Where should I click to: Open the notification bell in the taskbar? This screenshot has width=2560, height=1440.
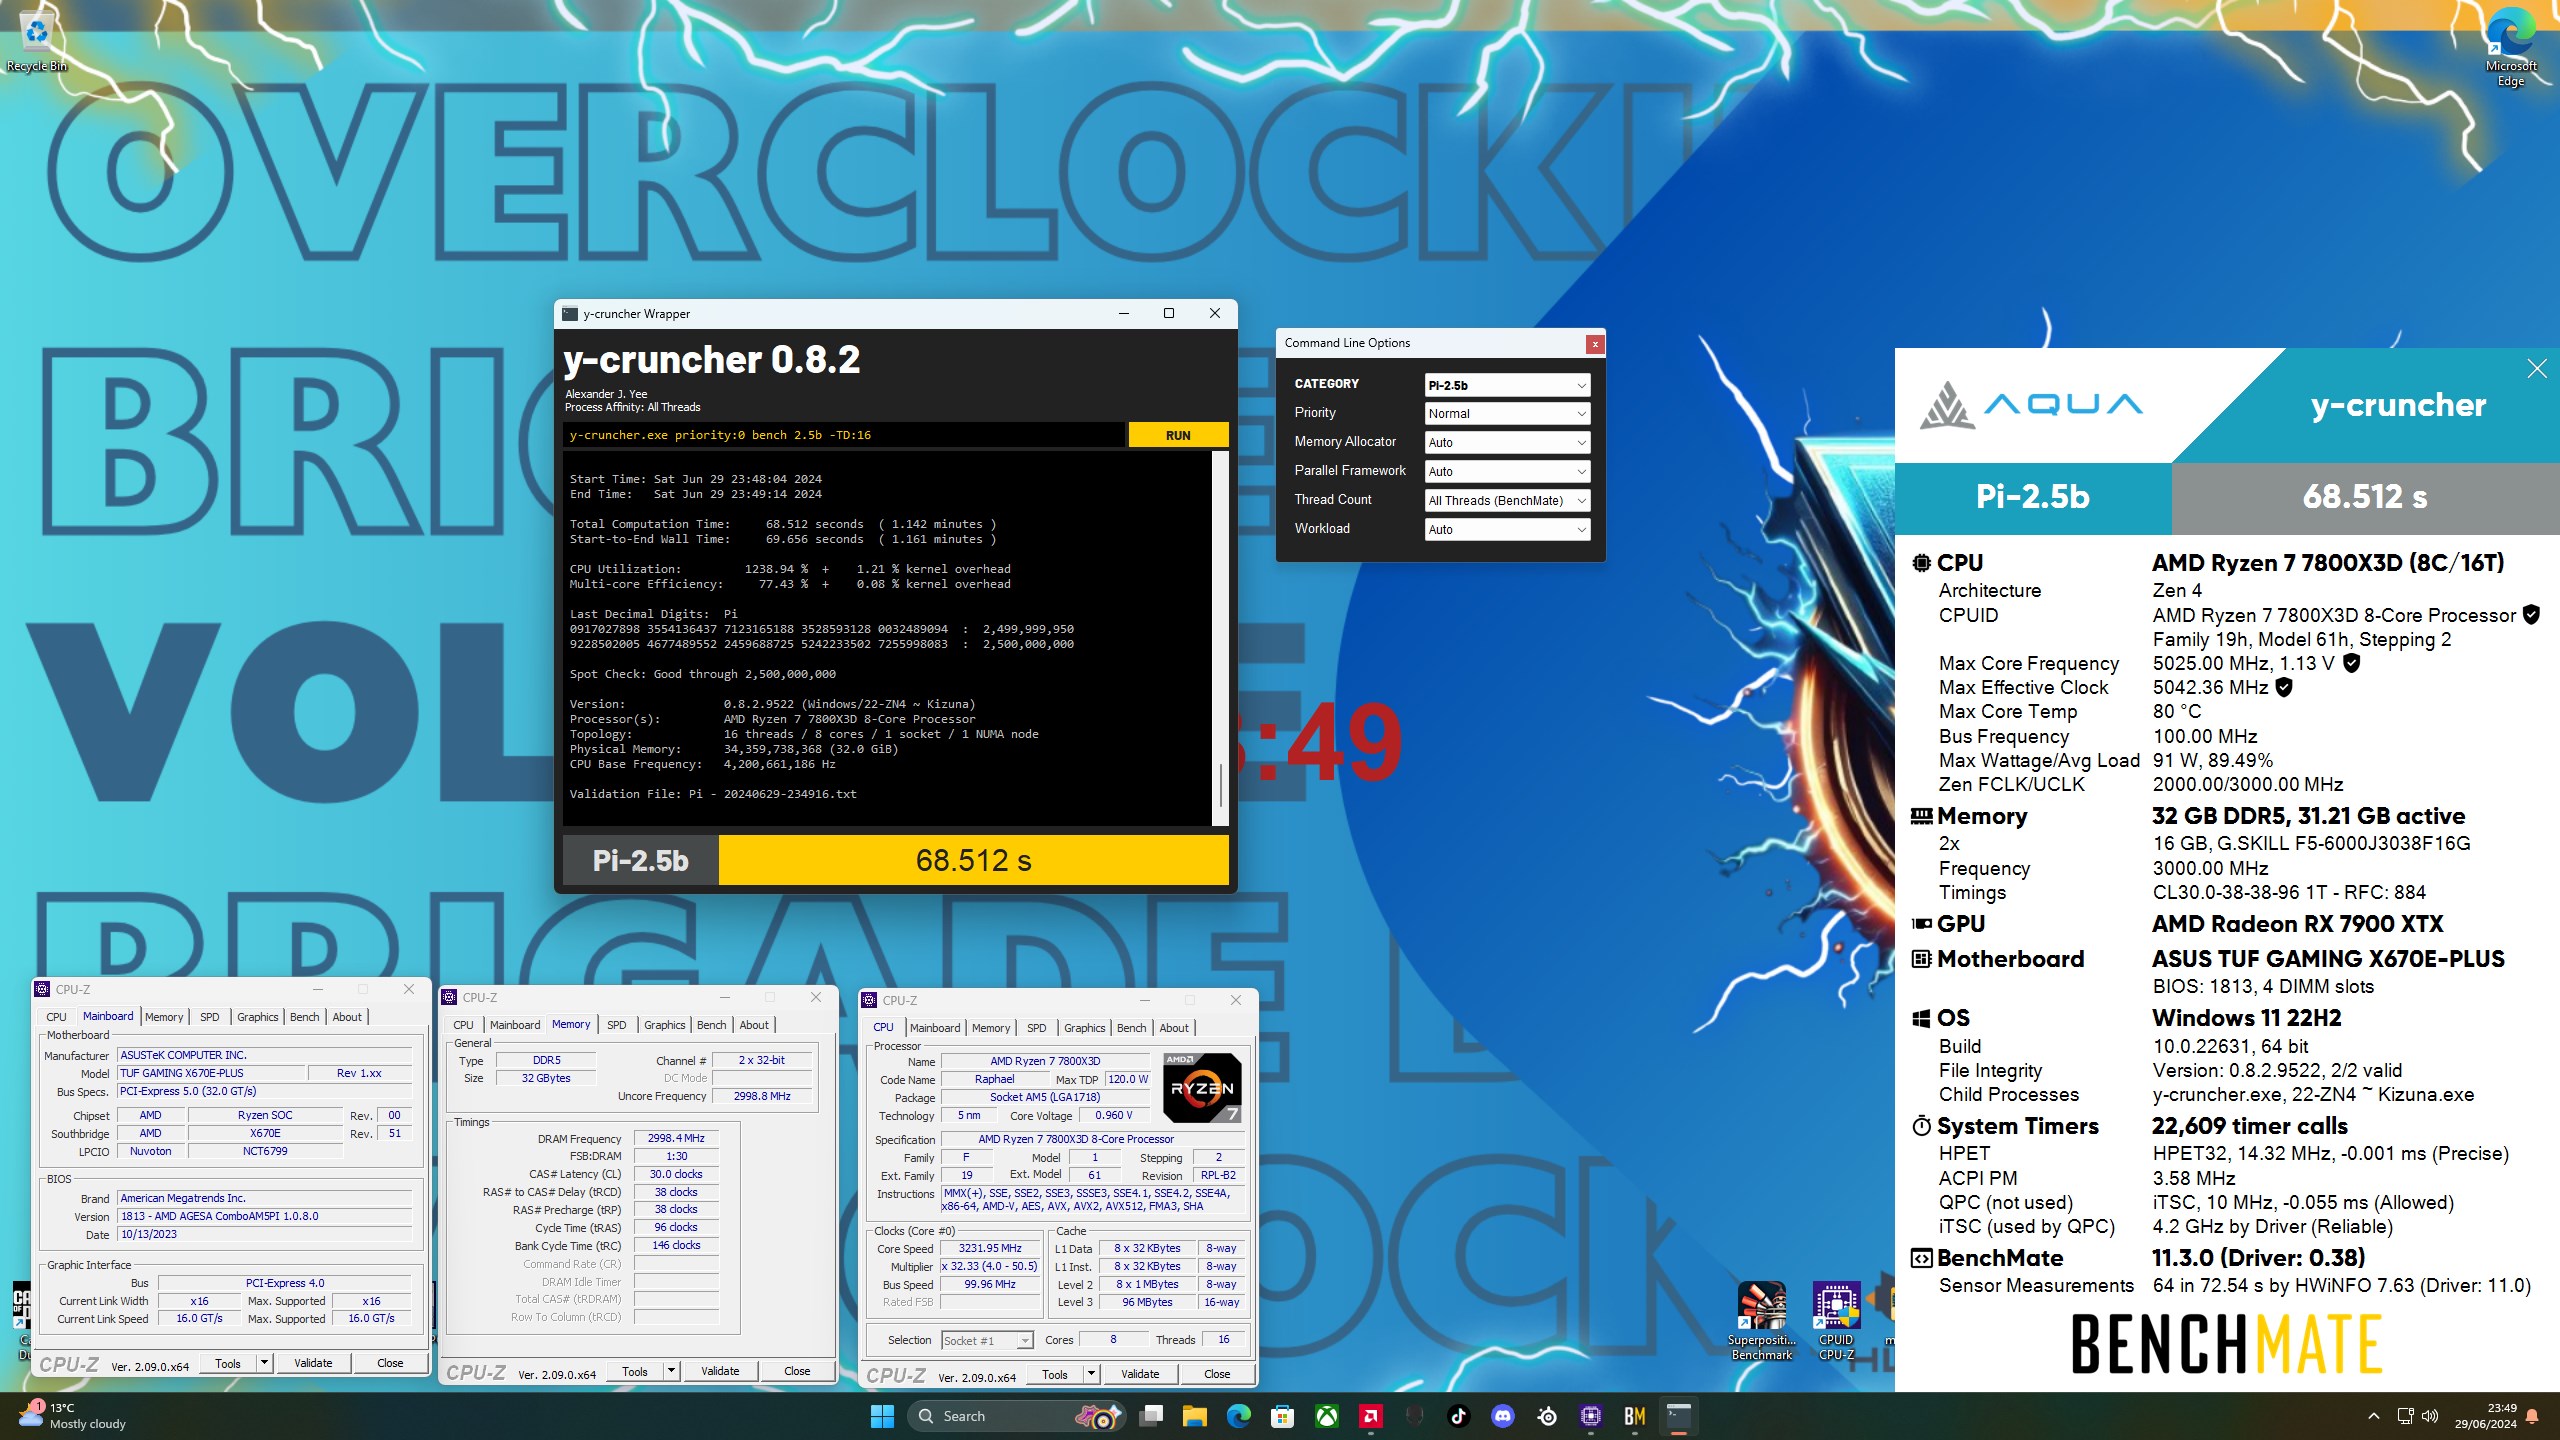coord(2533,1416)
